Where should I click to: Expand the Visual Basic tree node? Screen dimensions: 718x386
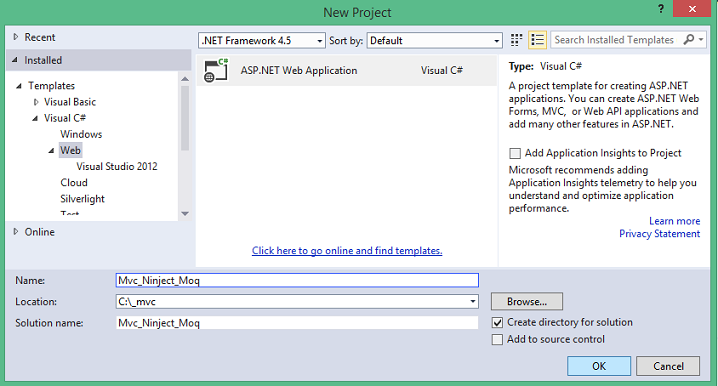pos(36,102)
